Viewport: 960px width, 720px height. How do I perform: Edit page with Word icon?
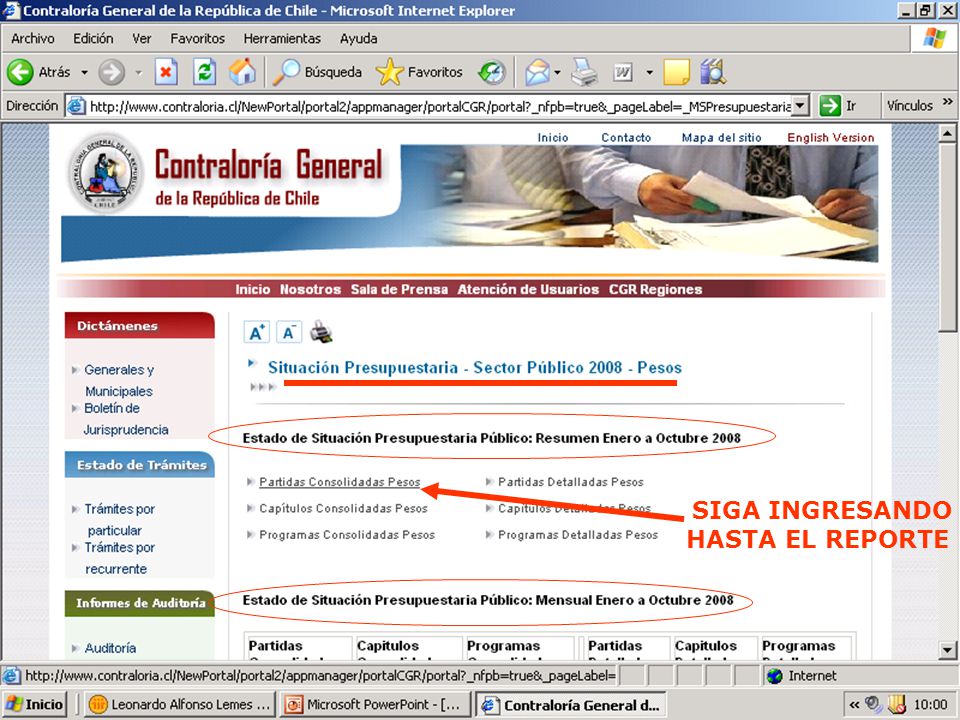tap(623, 73)
